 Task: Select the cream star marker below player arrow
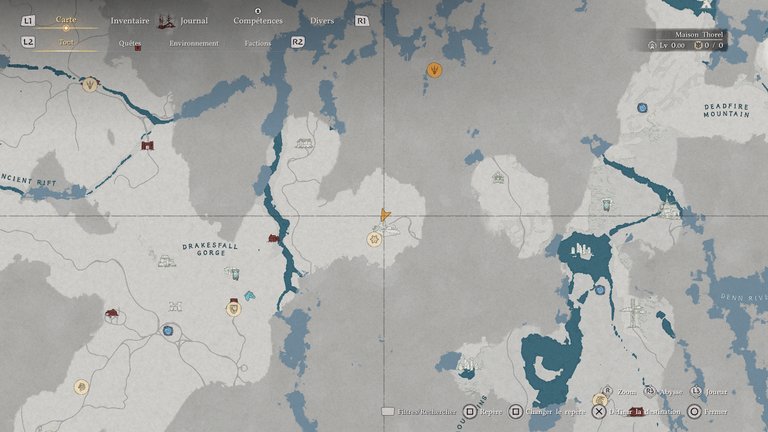pos(374,240)
